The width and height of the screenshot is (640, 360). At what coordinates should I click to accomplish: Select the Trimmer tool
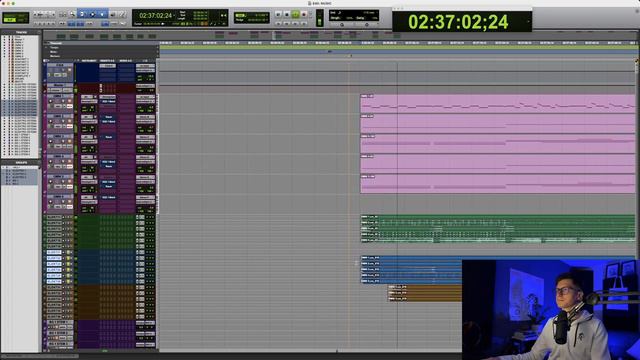coord(82,14)
